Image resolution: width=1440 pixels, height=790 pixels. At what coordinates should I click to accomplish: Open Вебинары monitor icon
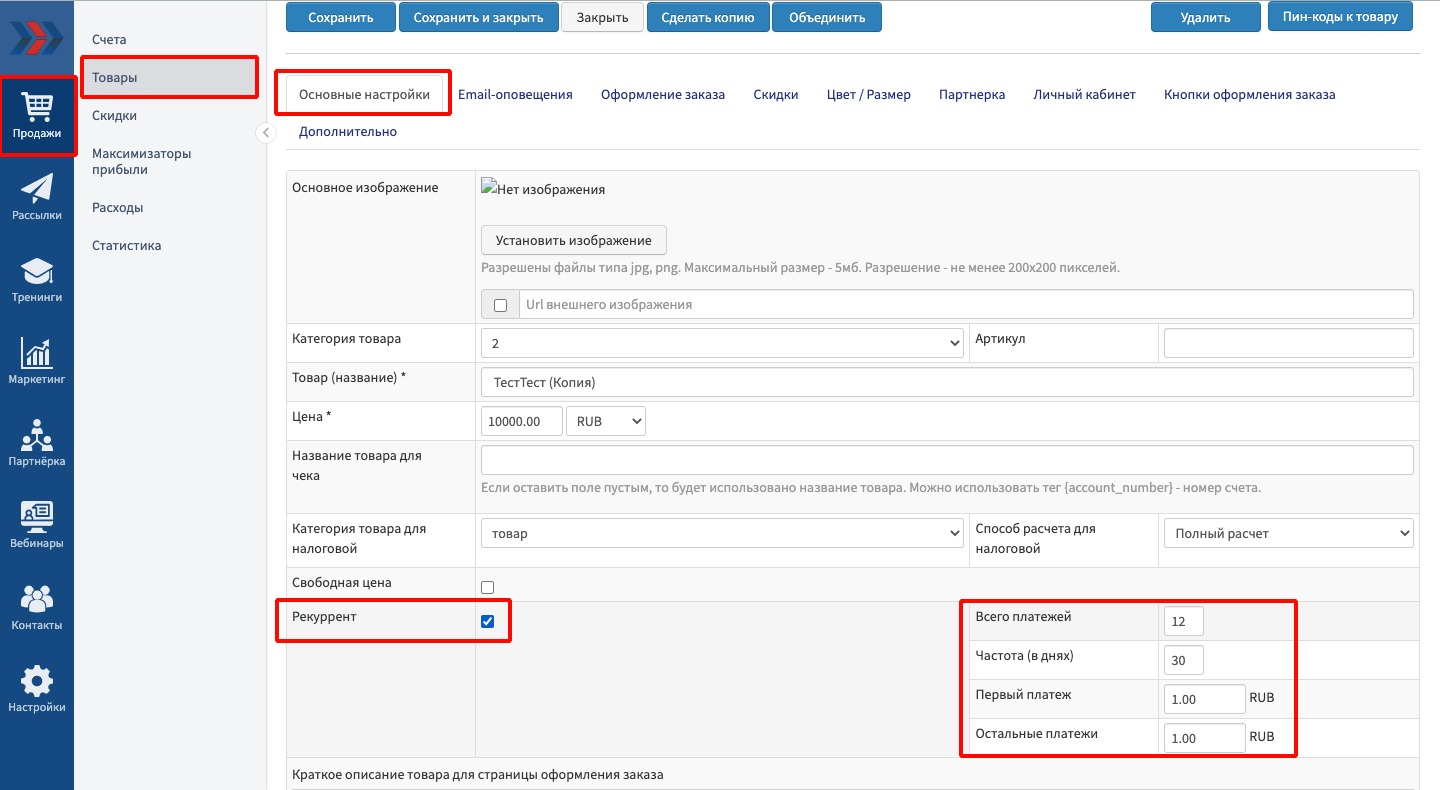(37, 525)
